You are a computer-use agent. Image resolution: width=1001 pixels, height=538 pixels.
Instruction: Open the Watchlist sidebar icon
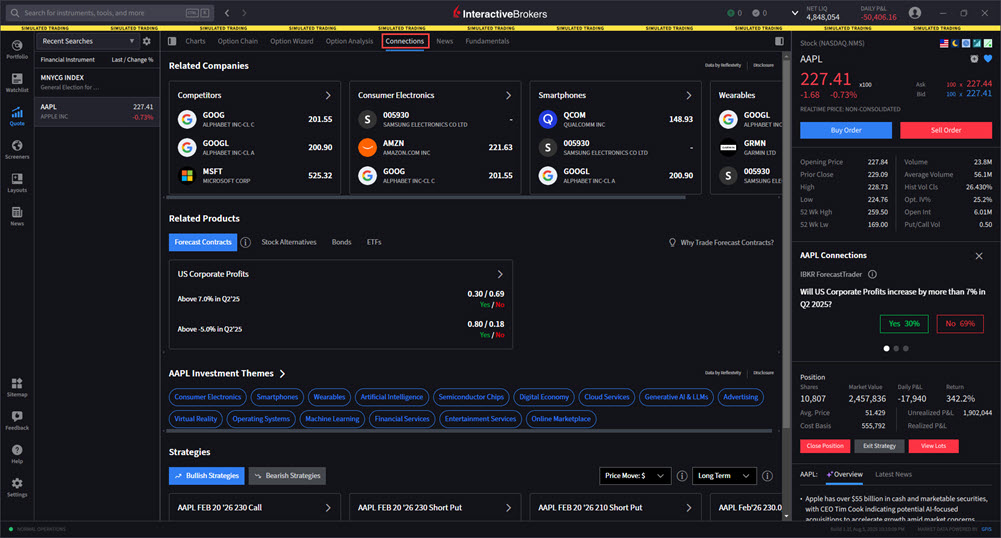coord(17,82)
